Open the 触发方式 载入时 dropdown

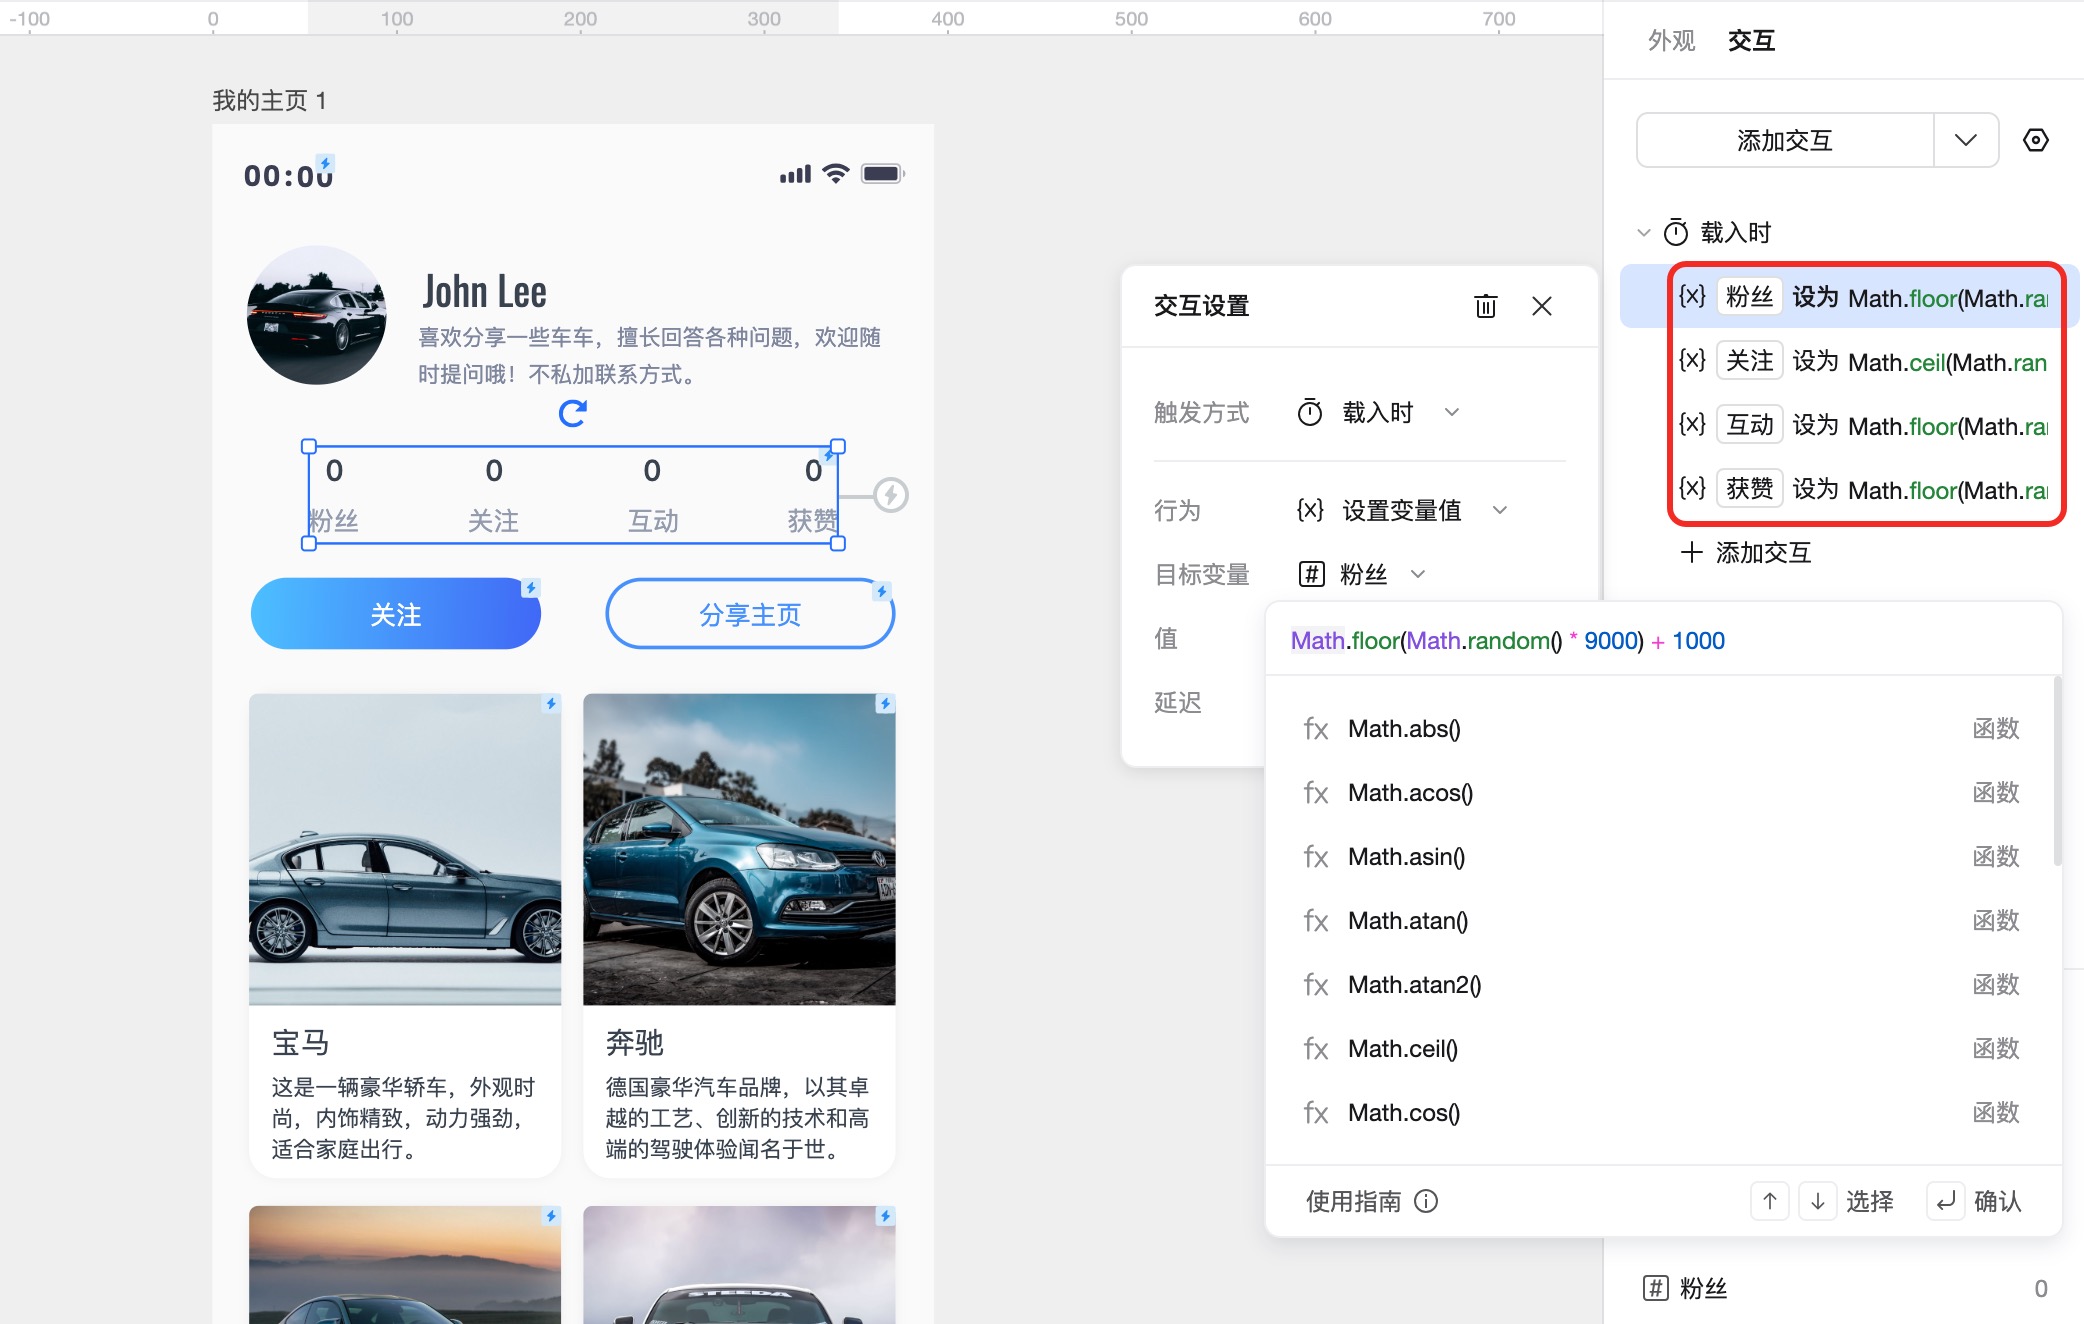1451,412
